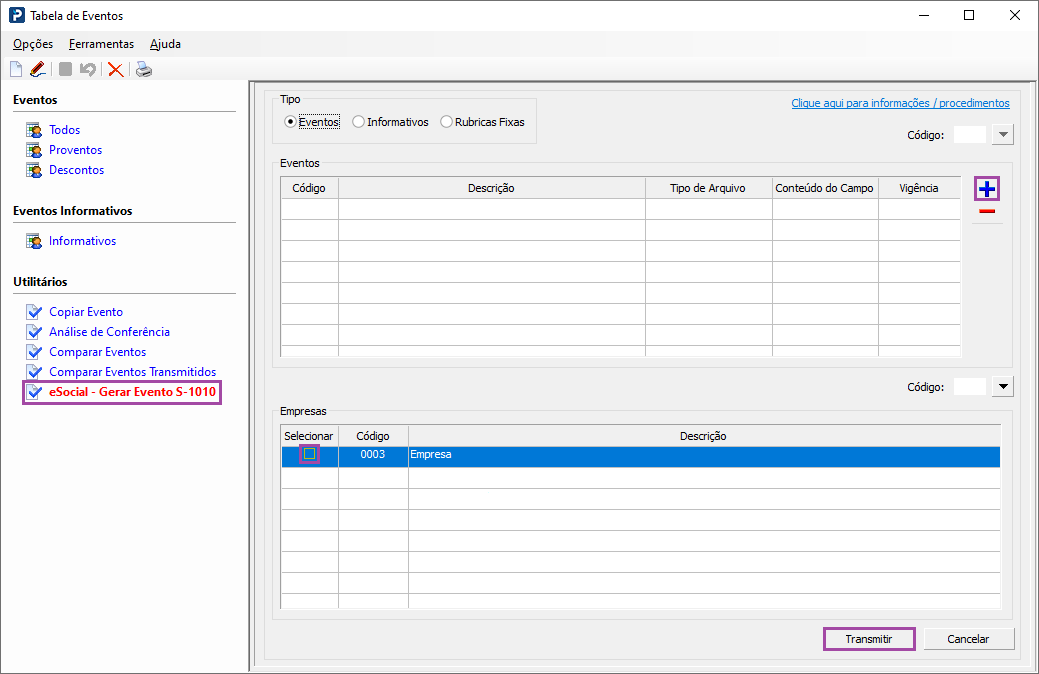Click the Transmitir button
The height and width of the screenshot is (674, 1039).
point(868,639)
